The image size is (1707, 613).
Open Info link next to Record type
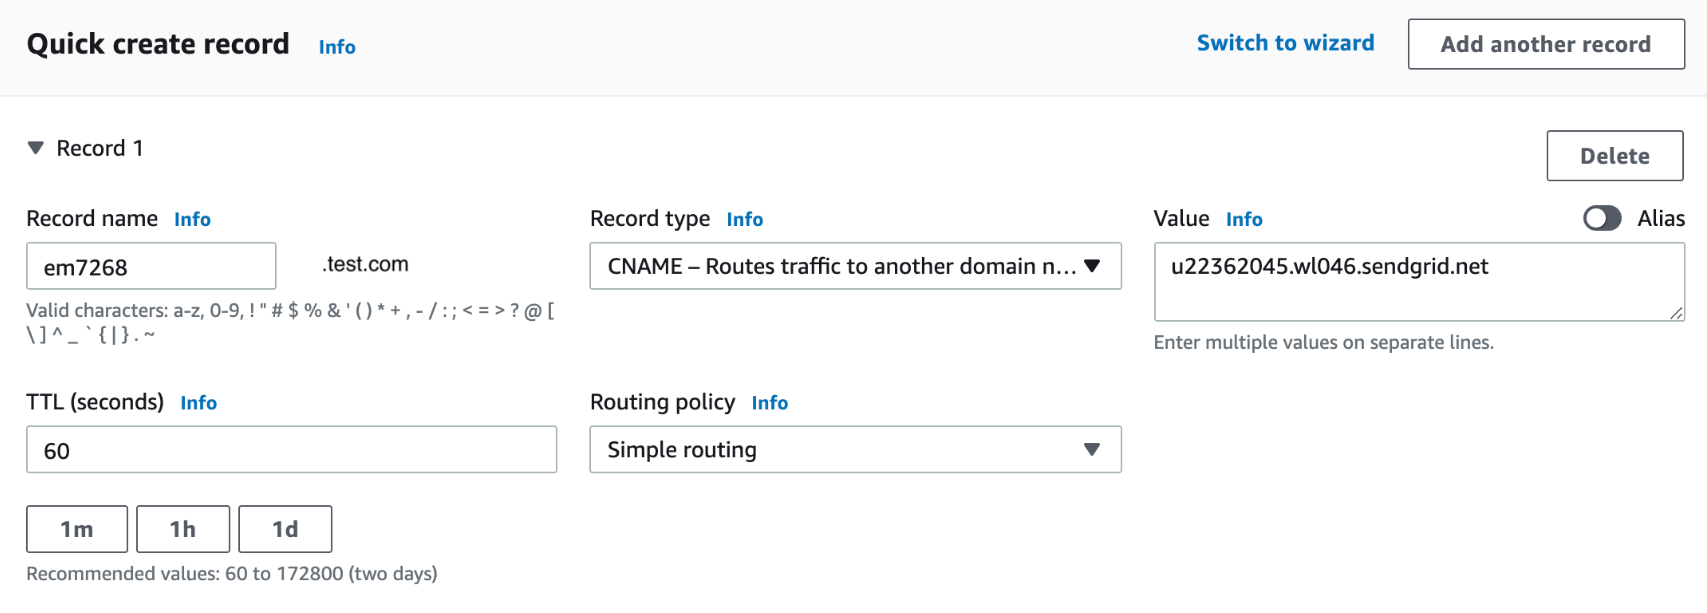[x=744, y=219]
